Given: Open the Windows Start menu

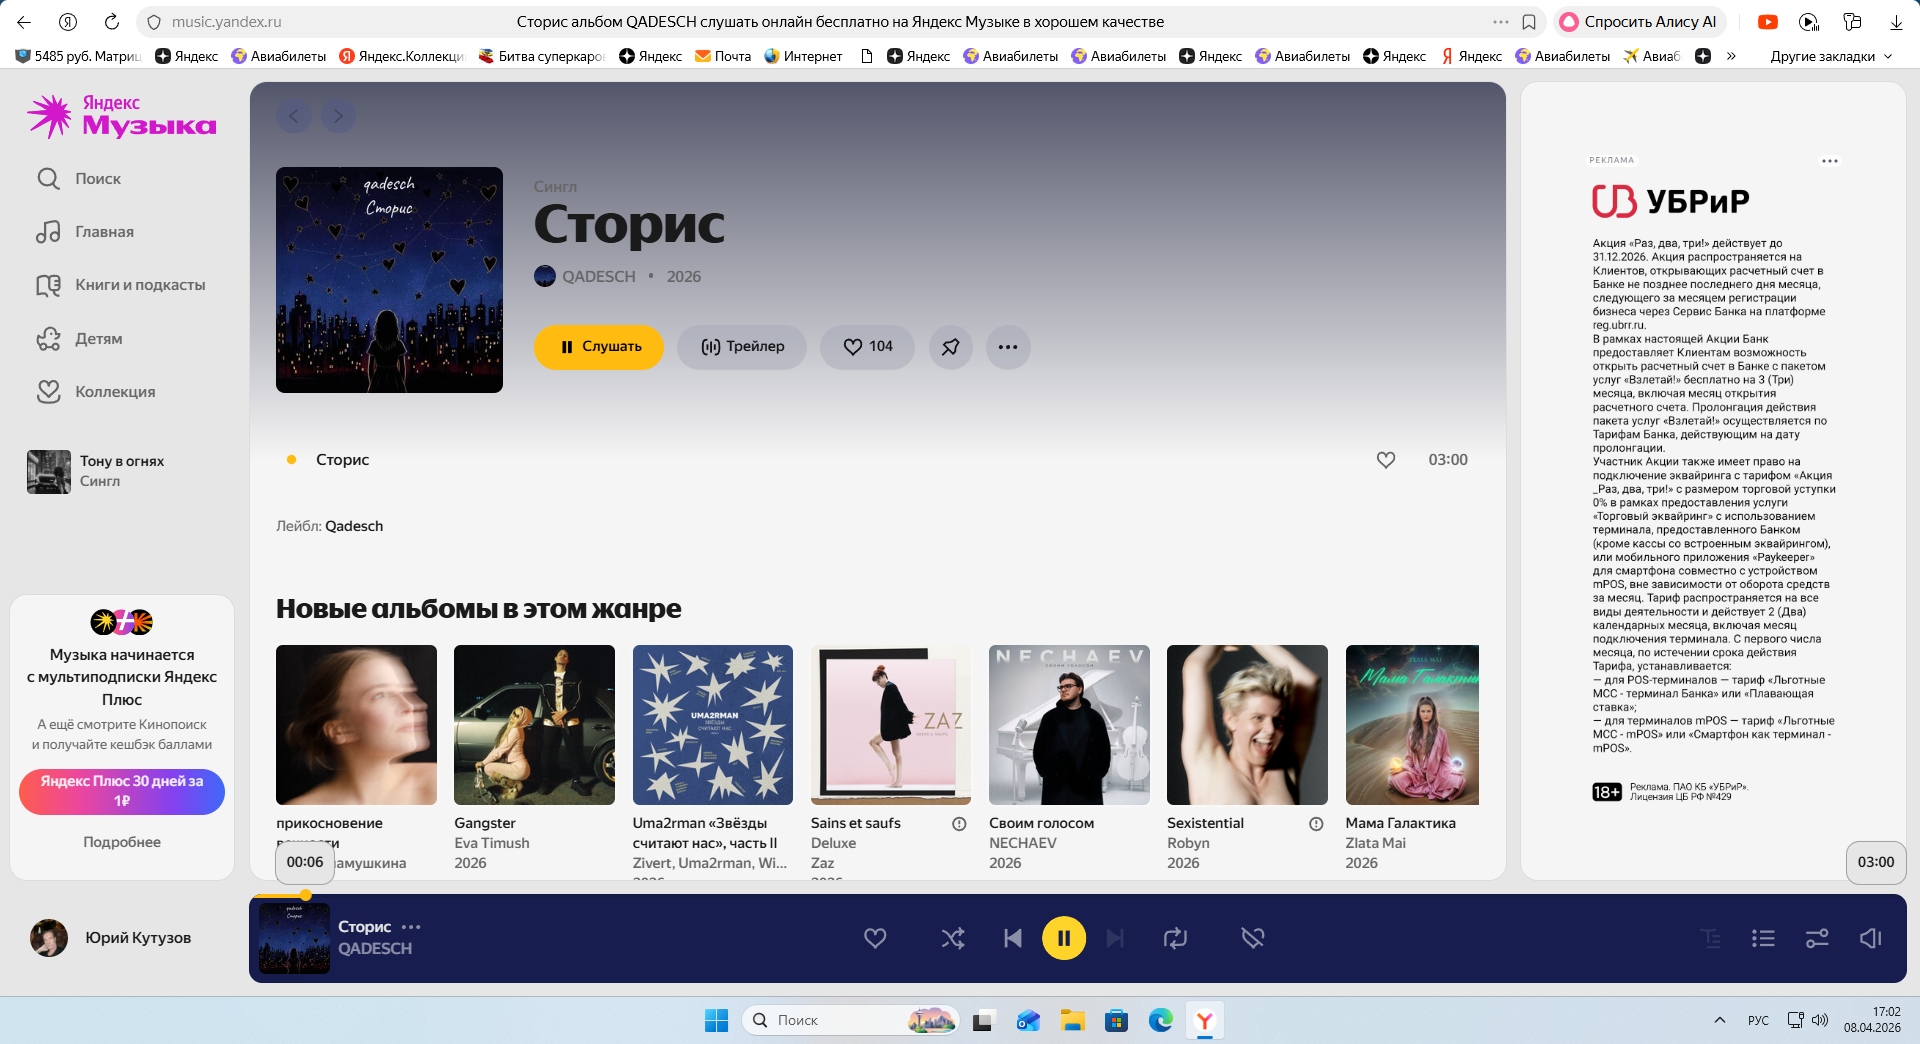Looking at the screenshot, I should click(716, 1020).
